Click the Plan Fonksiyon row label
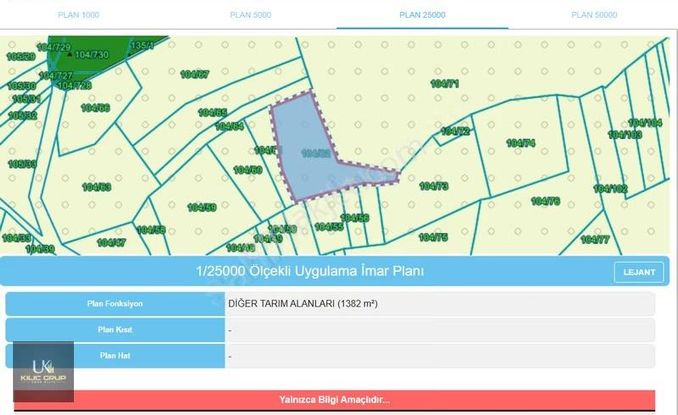The width and height of the screenshot is (678, 415). coord(115,304)
